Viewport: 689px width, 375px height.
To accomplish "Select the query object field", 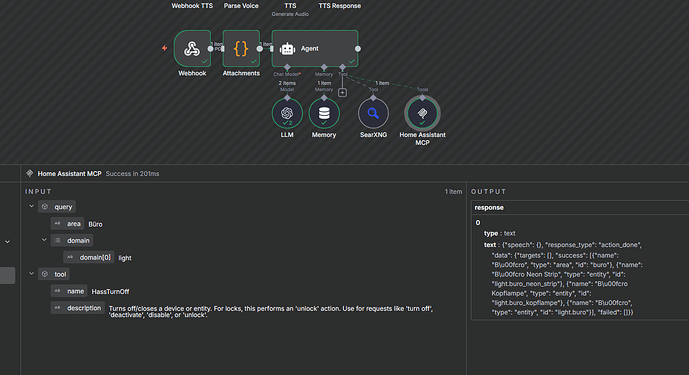I will 57,207.
